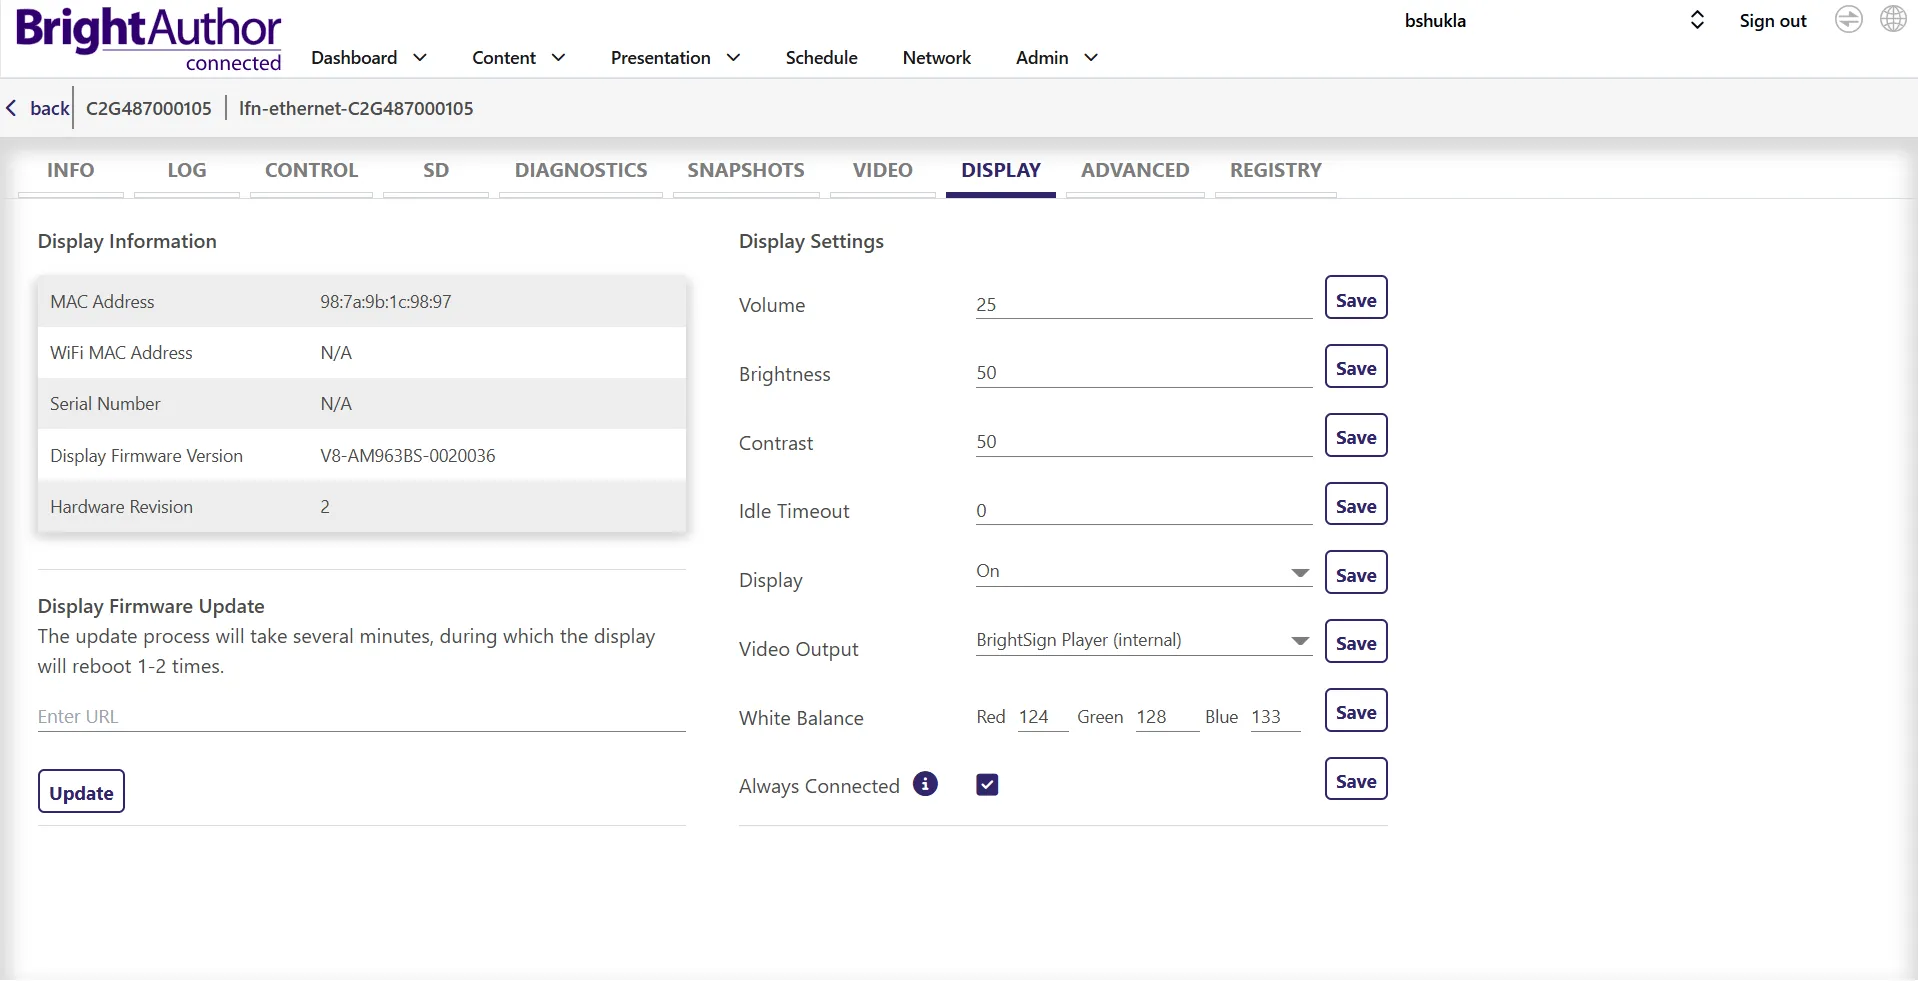
Task: Save the Video Output setting
Action: coord(1356,642)
